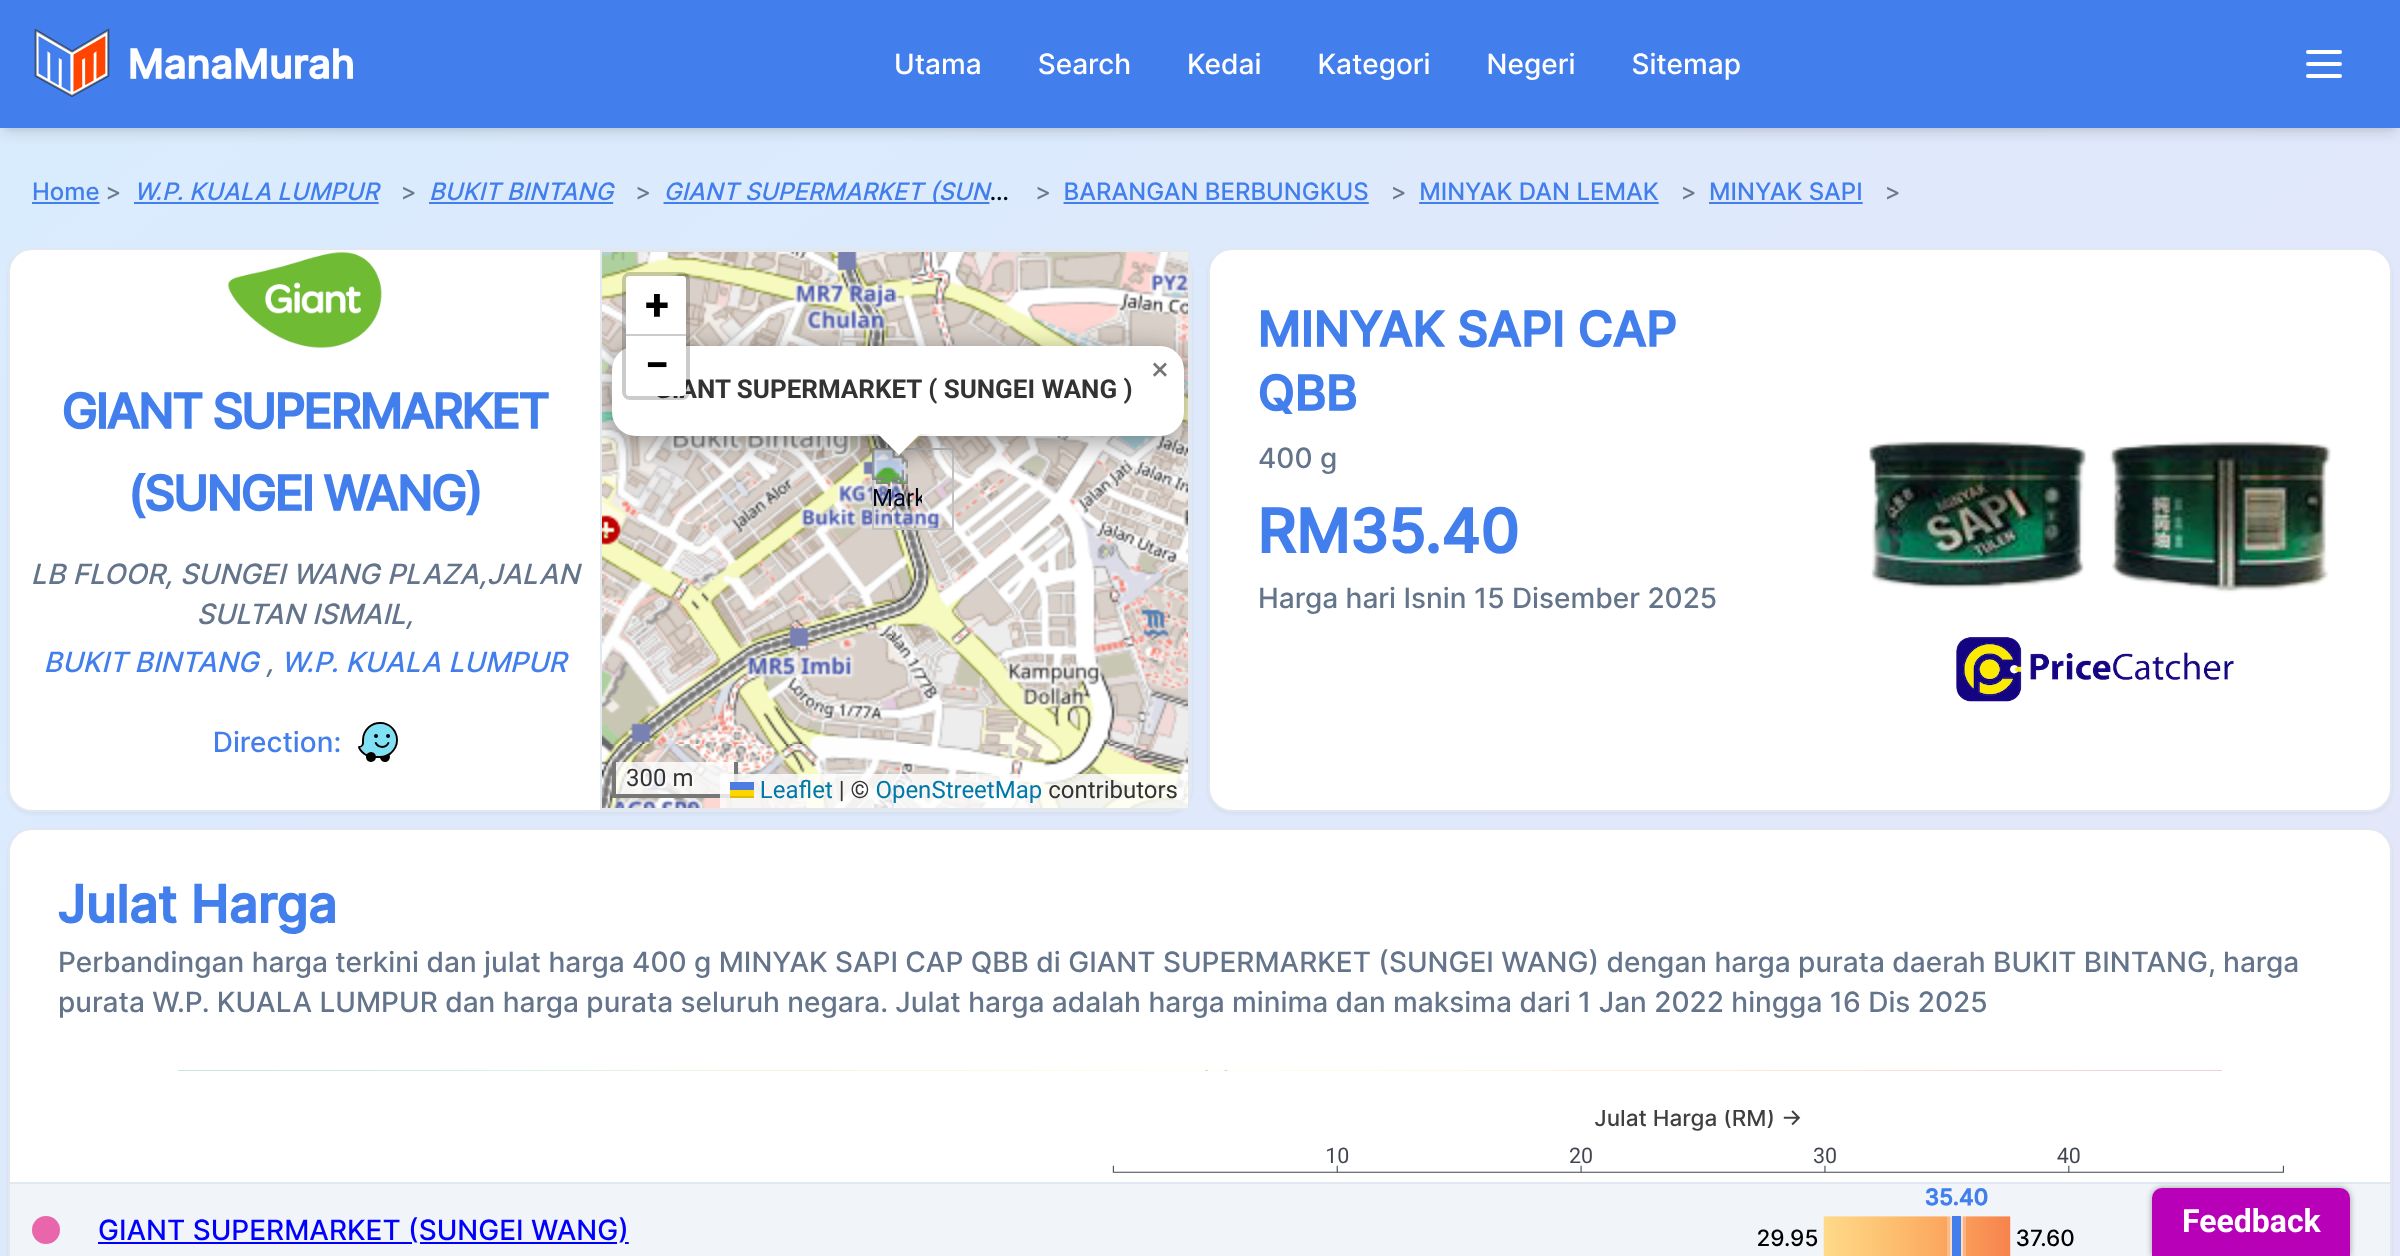The width and height of the screenshot is (2400, 1256).
Task: Open the Search menu item
Action: tap(1083, 64)
